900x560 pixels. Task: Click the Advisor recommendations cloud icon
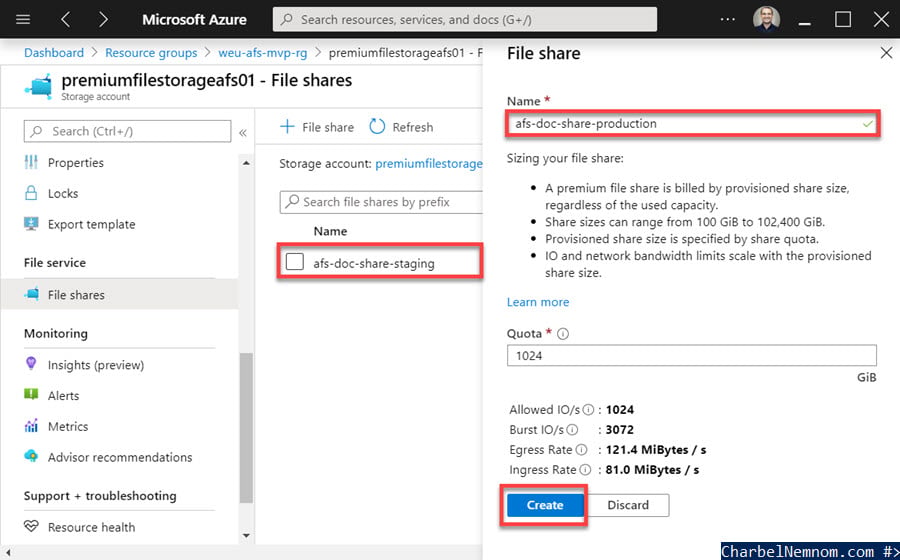click(x=31, y=456)
